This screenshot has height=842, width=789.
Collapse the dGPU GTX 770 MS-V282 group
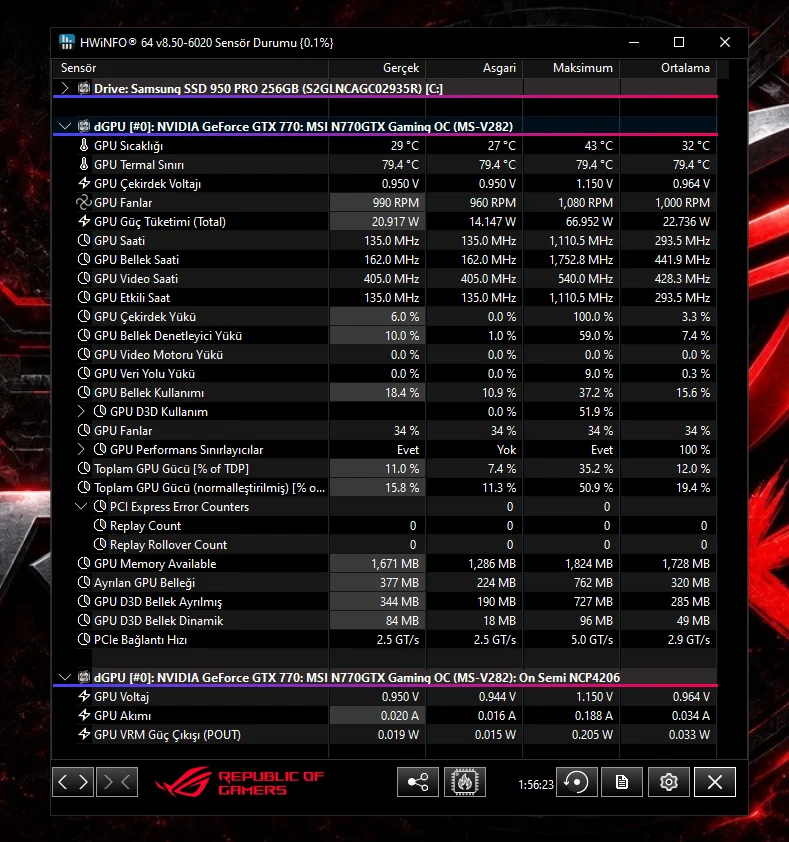coord(65,126)
